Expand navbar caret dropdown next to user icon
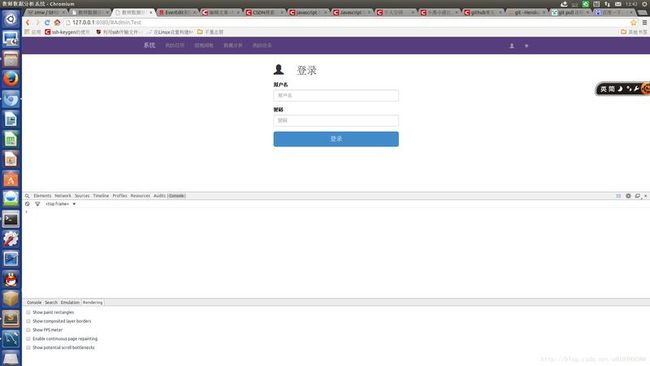The width and height of the screenshot is (650, 366). pos(526,46)
